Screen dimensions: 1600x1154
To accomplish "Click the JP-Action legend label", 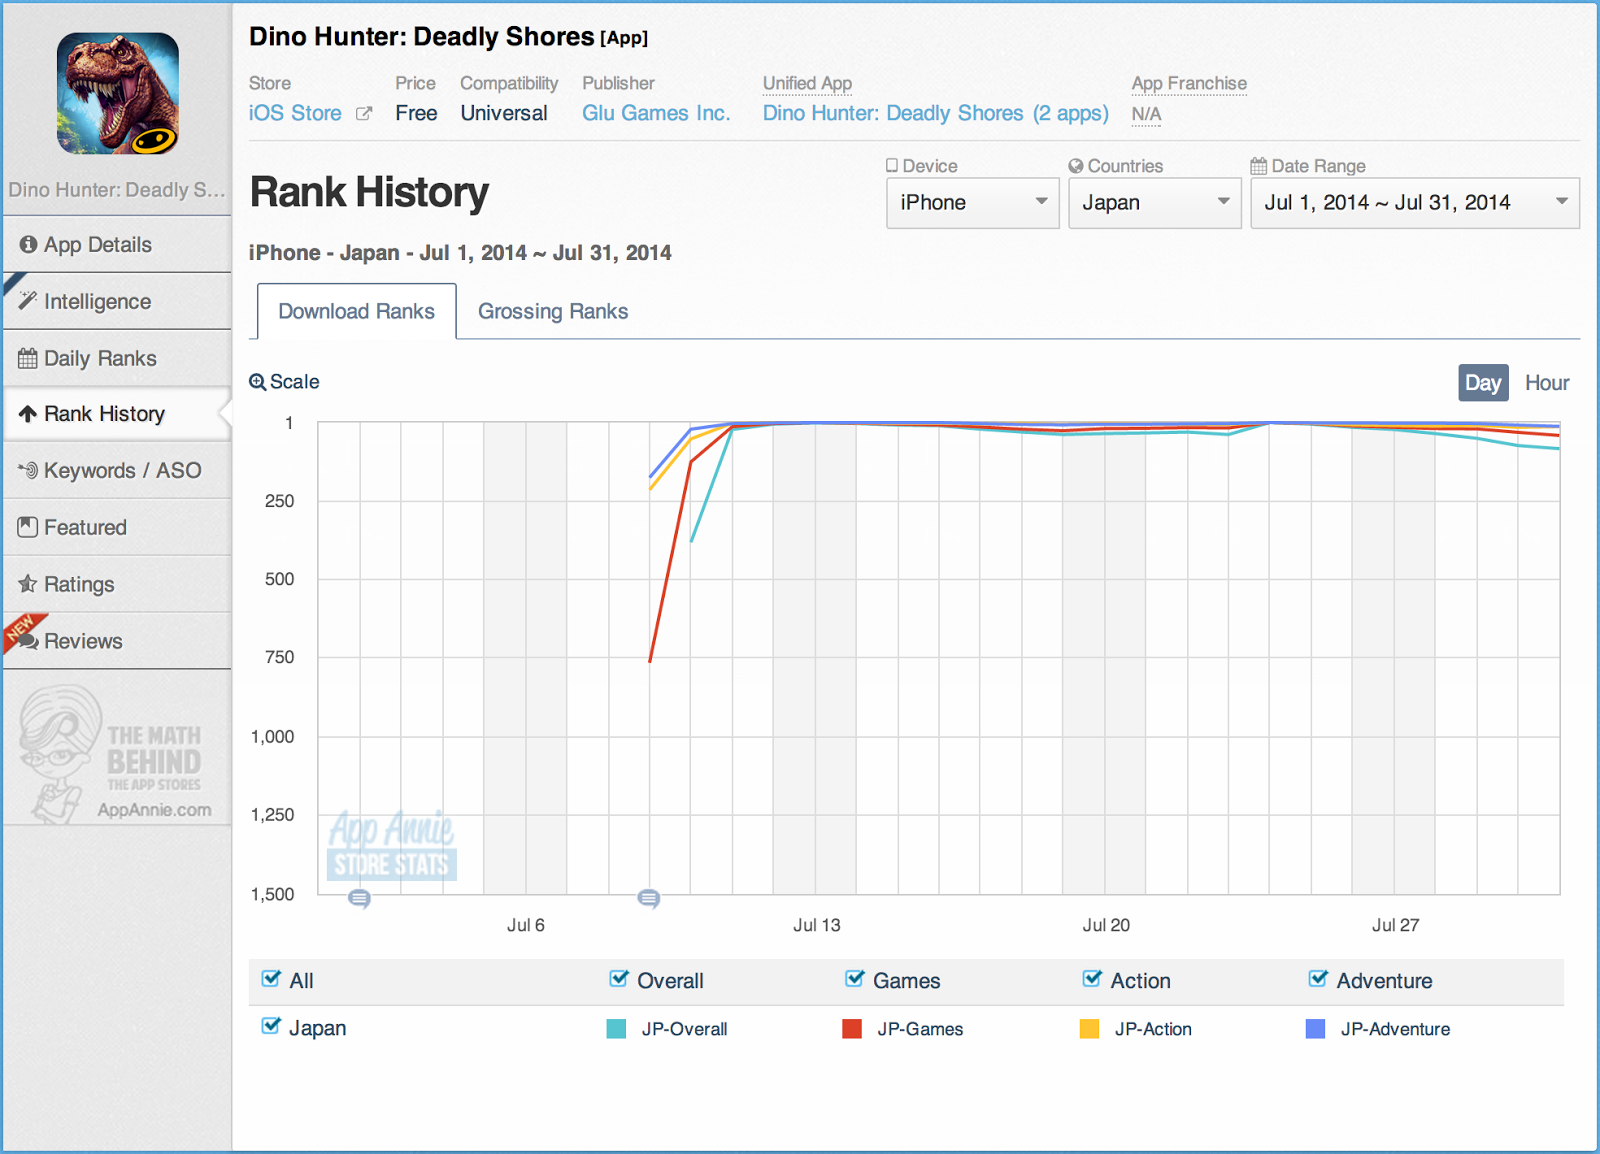I will 1153,1029.
